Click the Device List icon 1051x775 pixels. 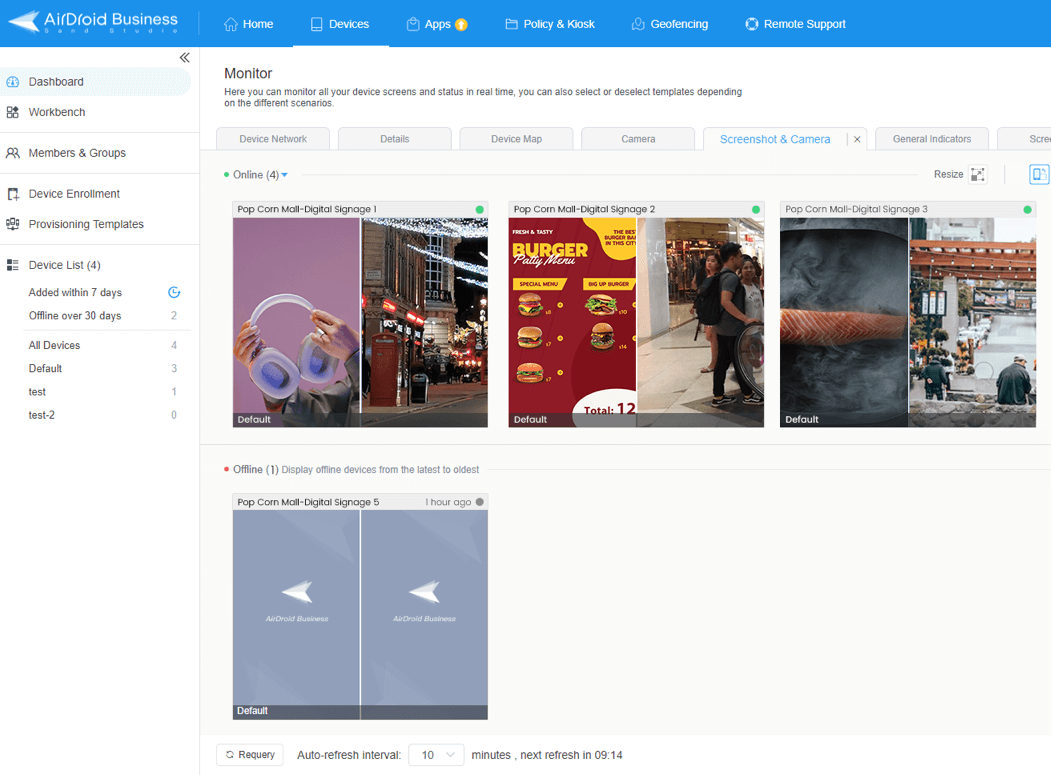13,265
